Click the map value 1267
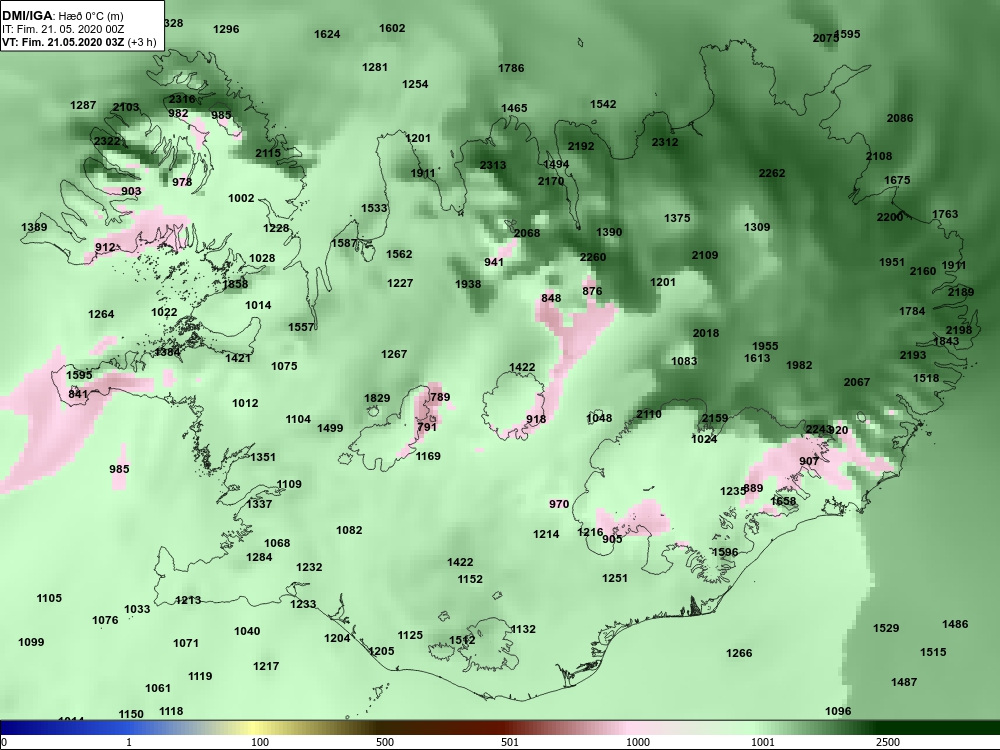The width and height of the screenshot is (1000, 750). (394, 354)
